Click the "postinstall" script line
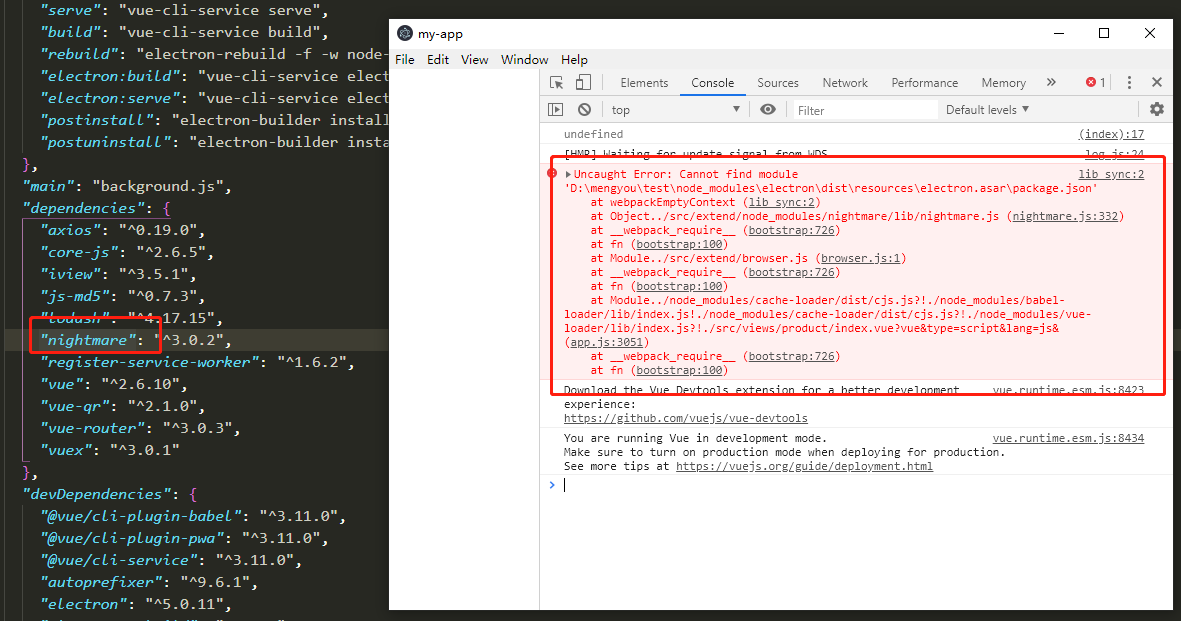Image resolution: width=1181 pixels, height=621 pixels. (x=214, y=120)
